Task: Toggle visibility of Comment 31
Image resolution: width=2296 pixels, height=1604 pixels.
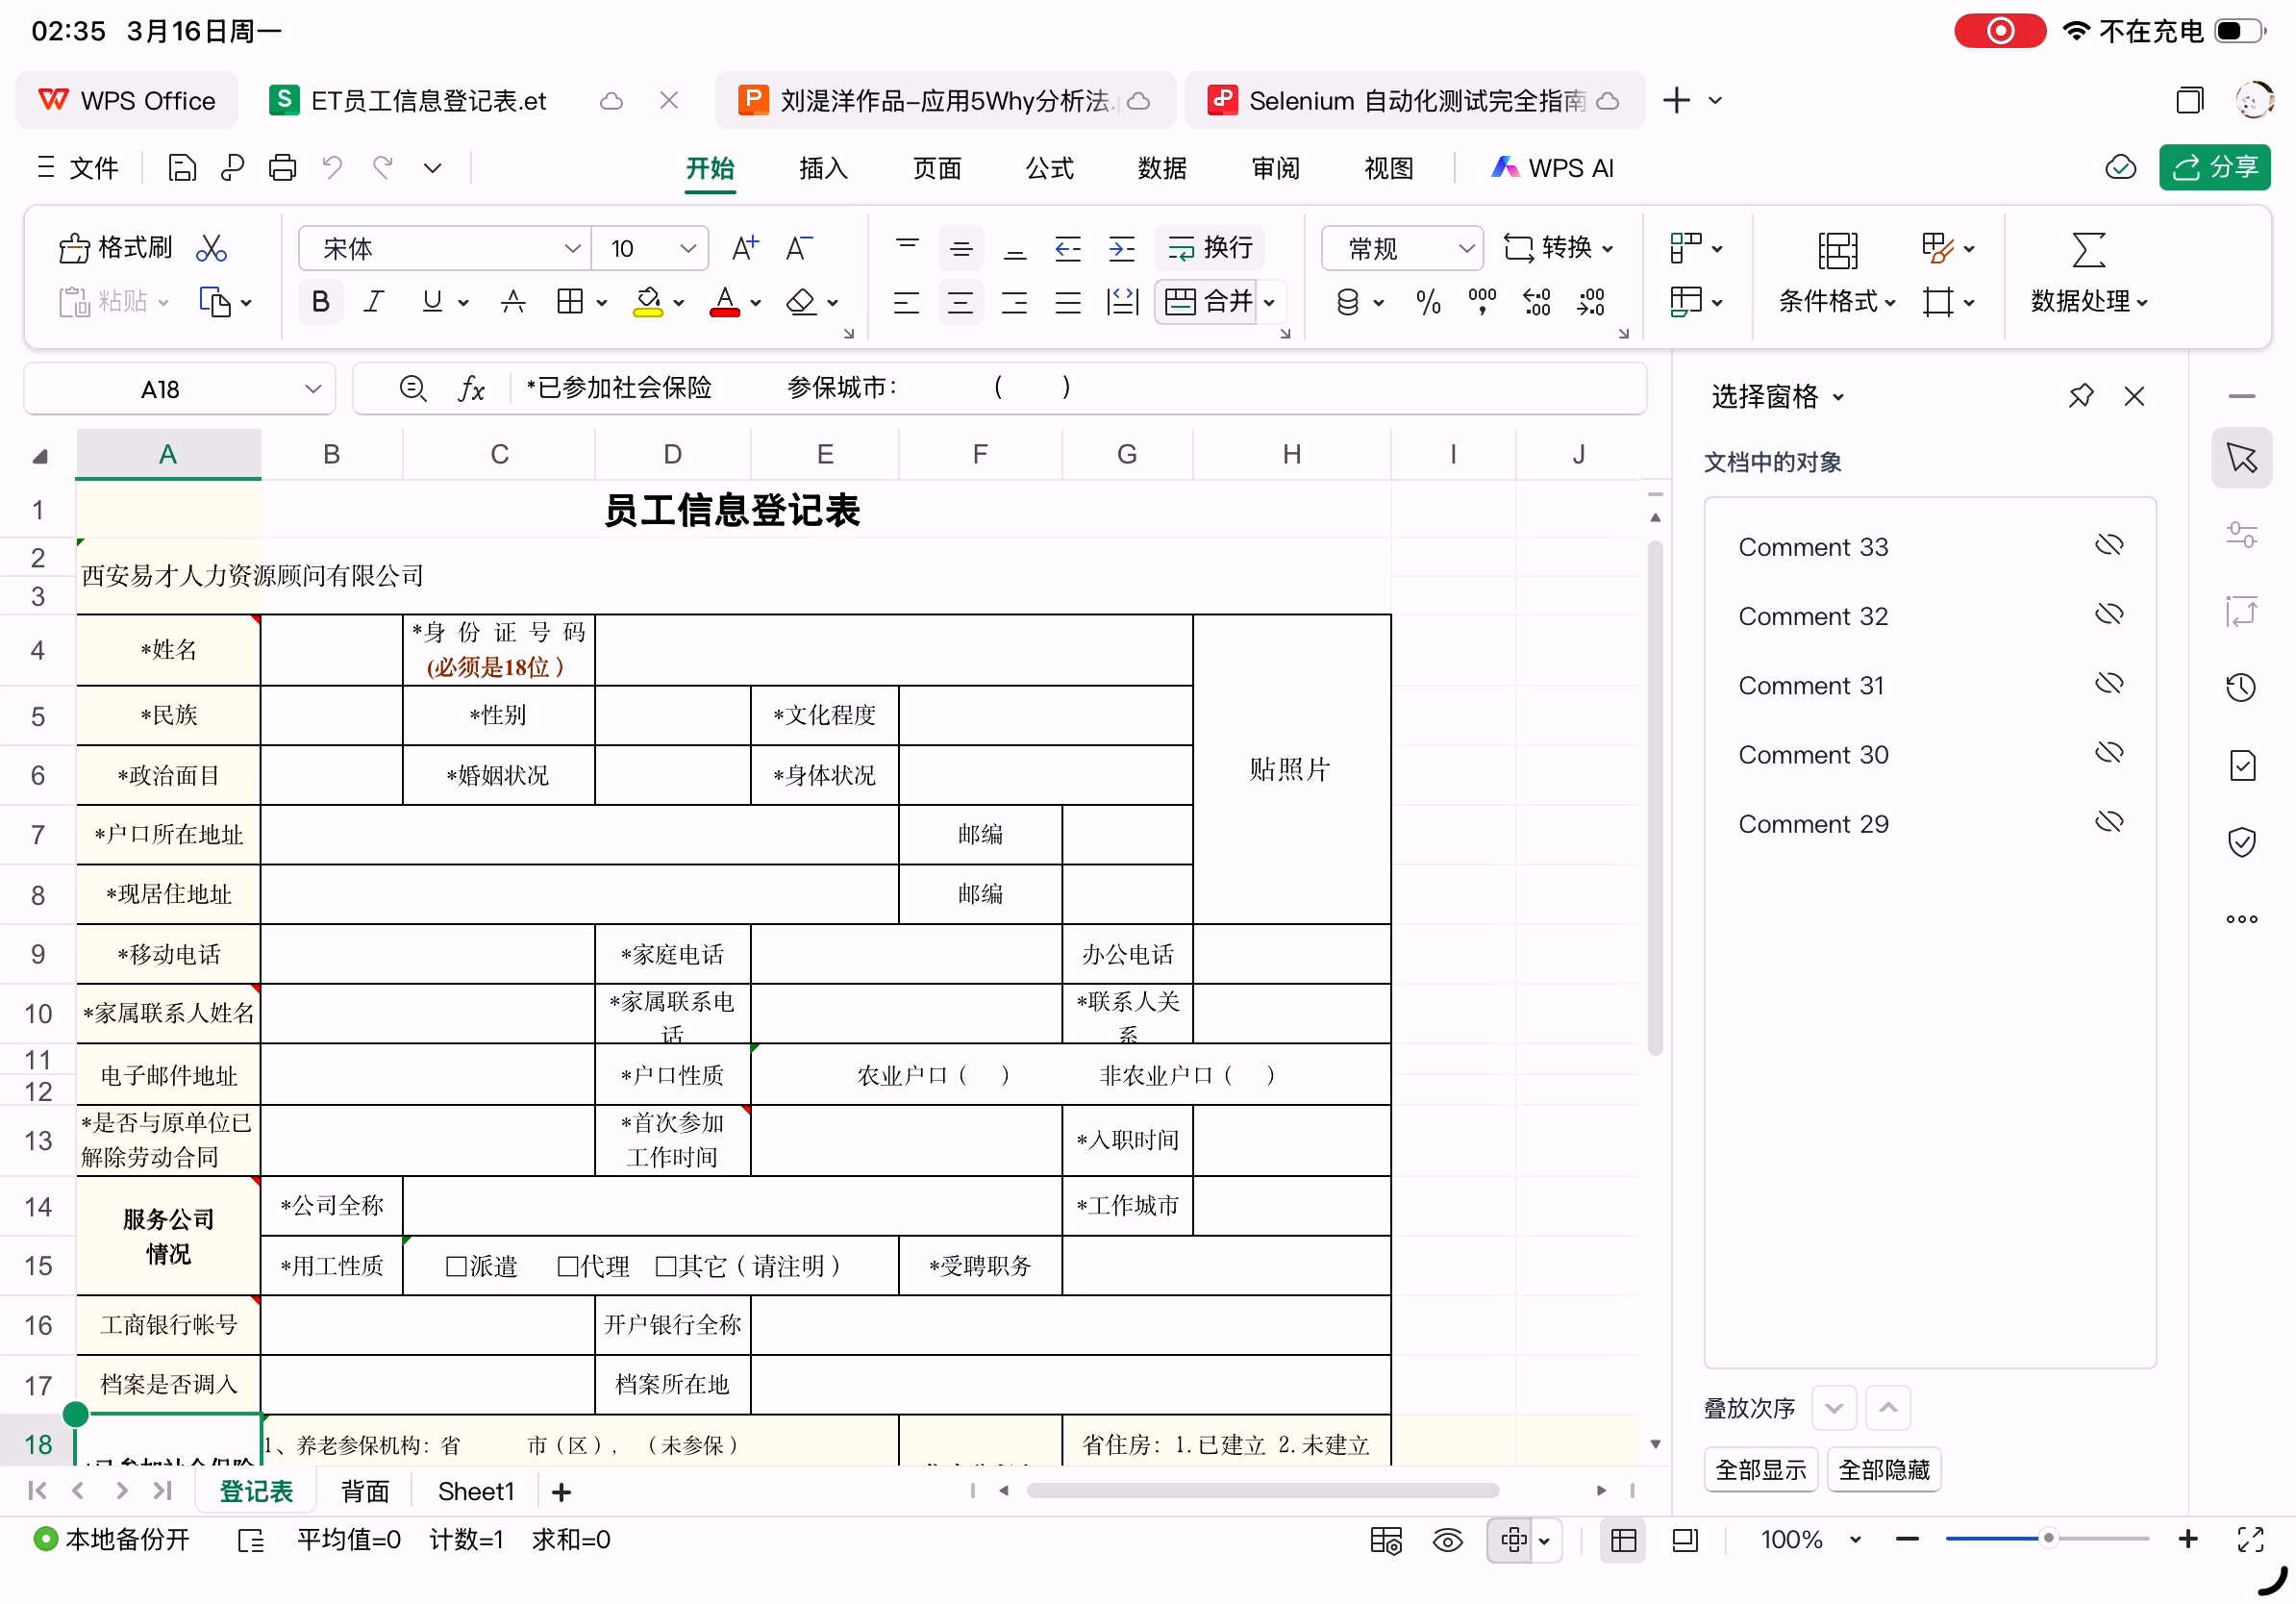Action: coord(2109,684)
